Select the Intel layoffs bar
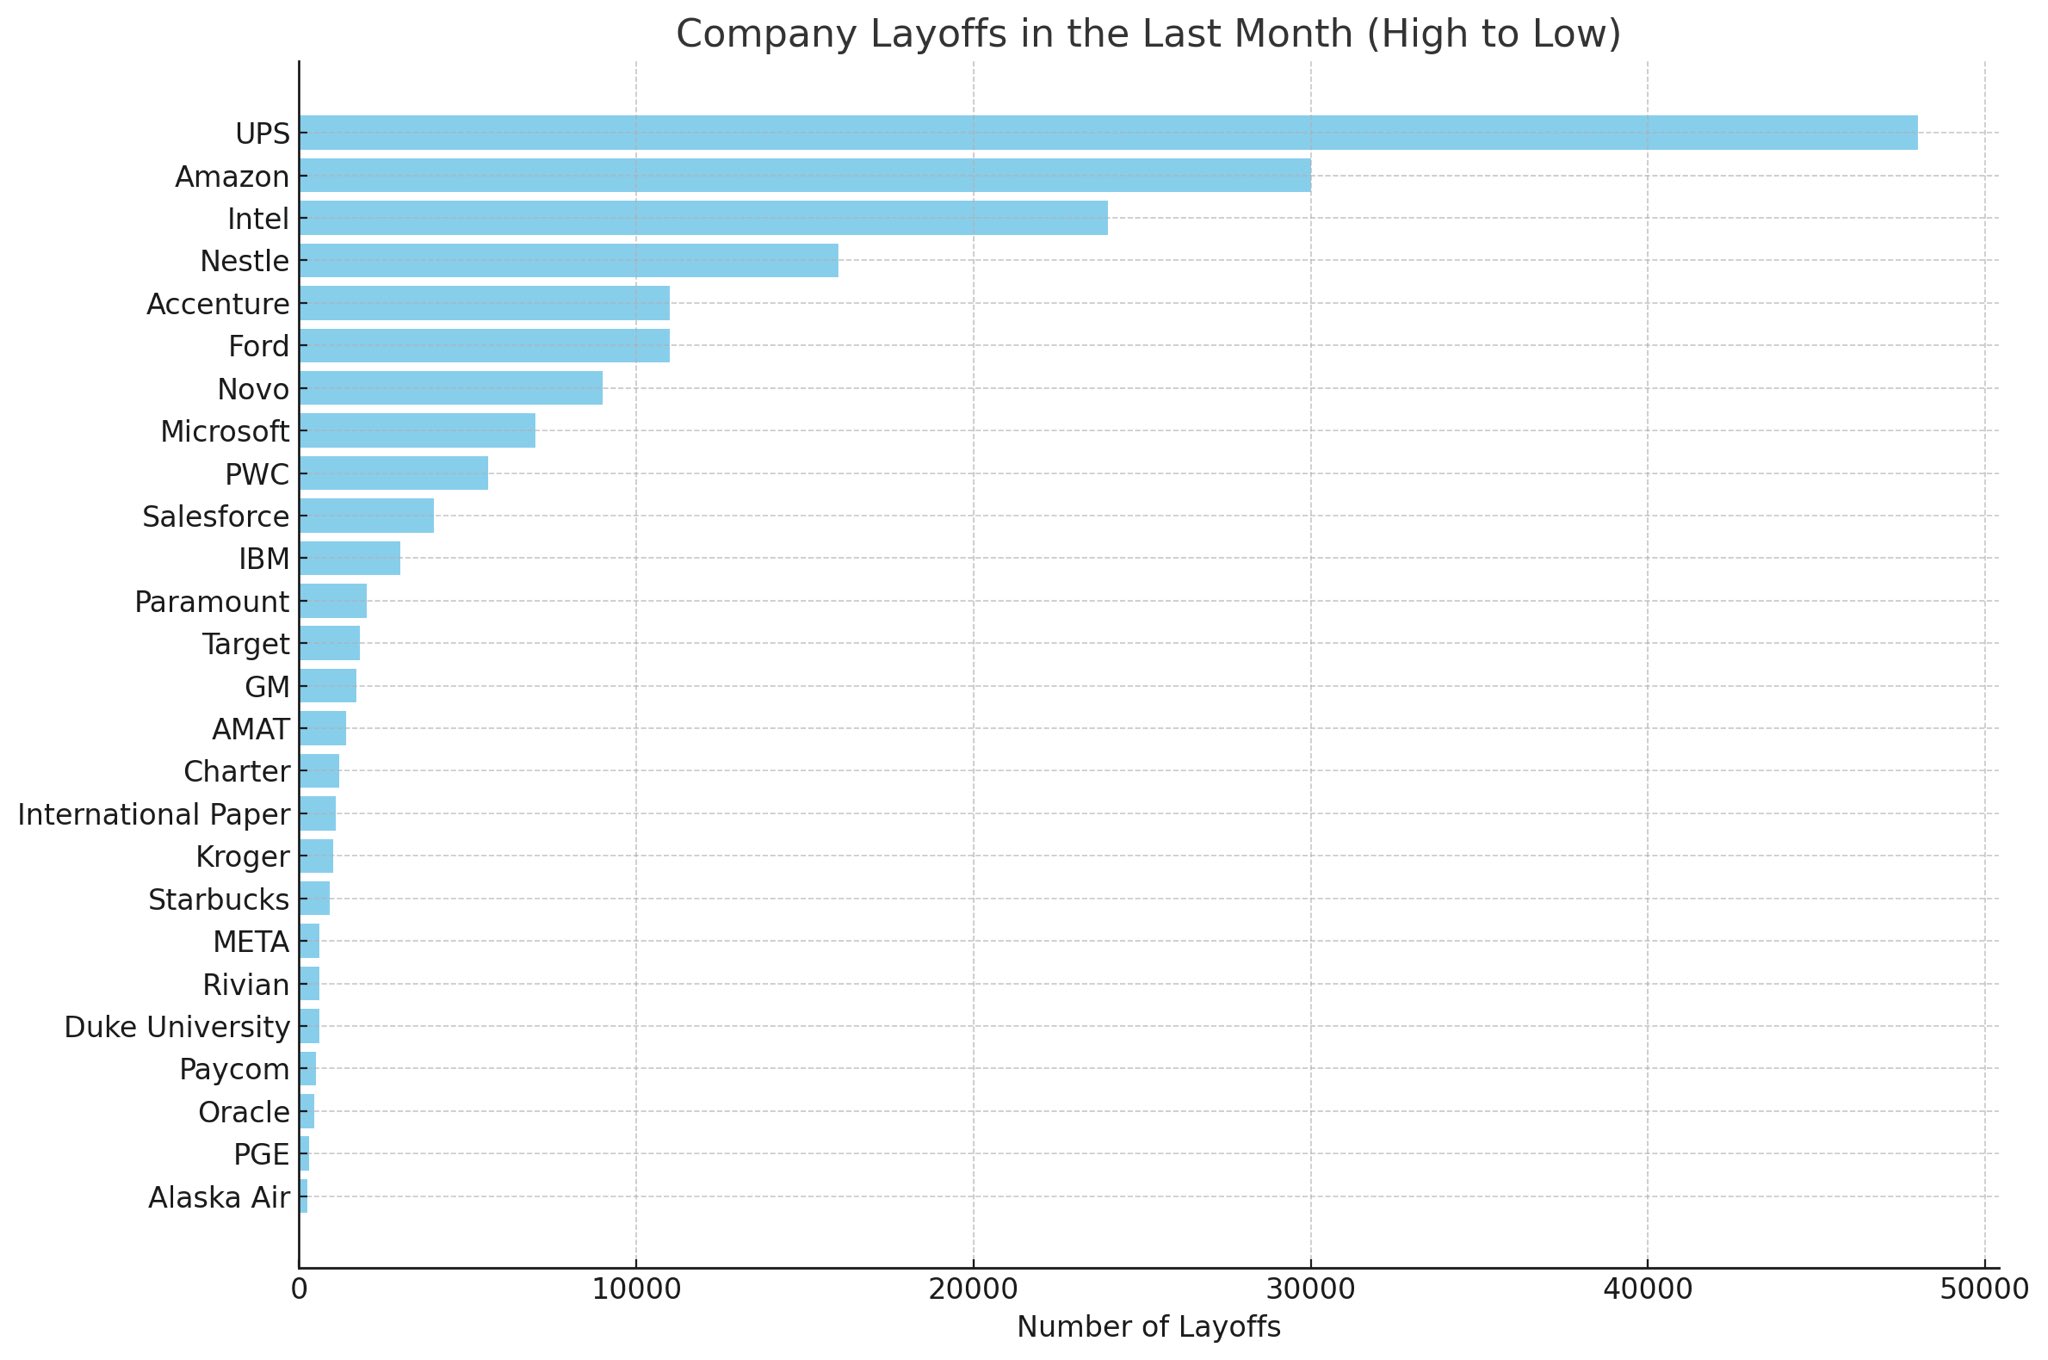2048x1360 pixels. coord(702,218)
